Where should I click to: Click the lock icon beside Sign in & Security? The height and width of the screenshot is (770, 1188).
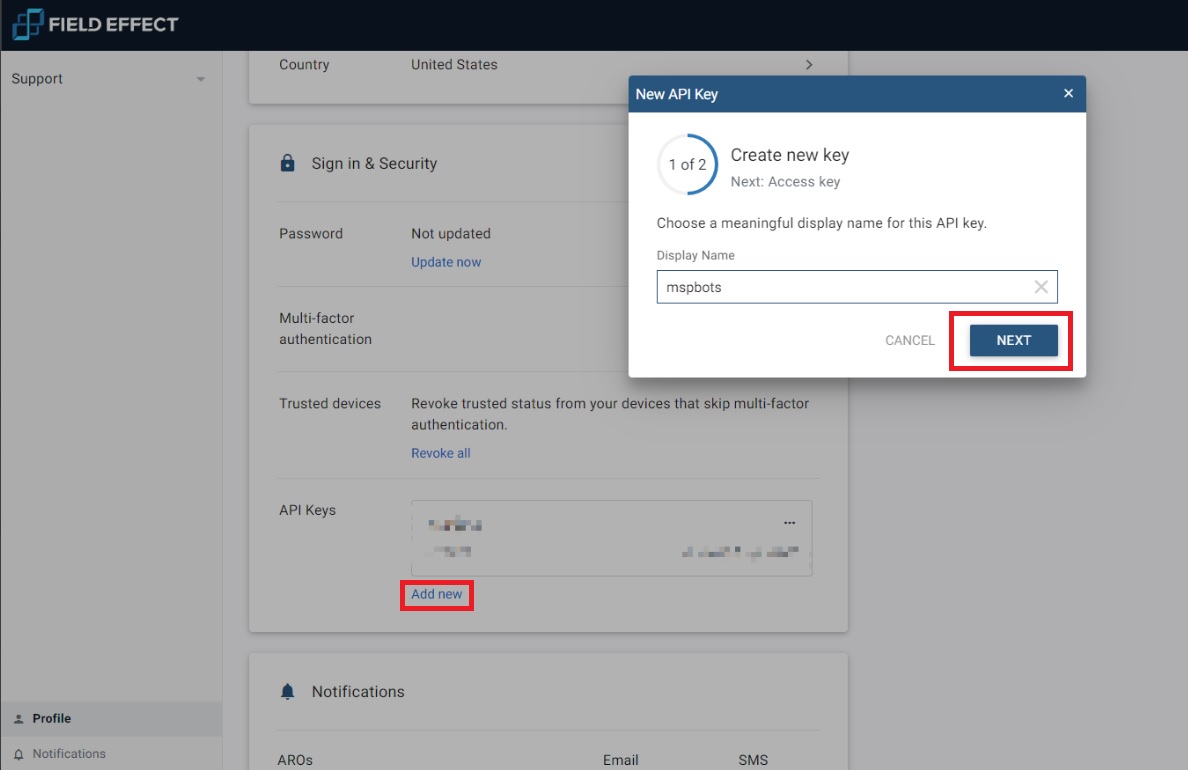287,163
